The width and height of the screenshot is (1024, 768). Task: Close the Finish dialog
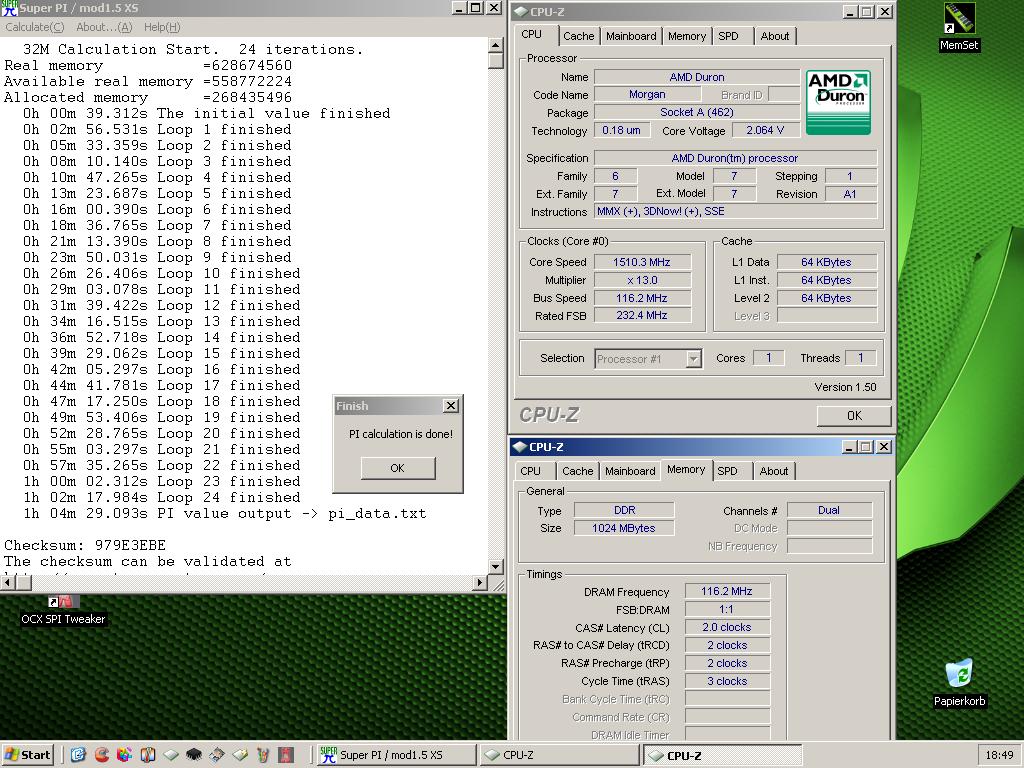click(x=451, y=406)
